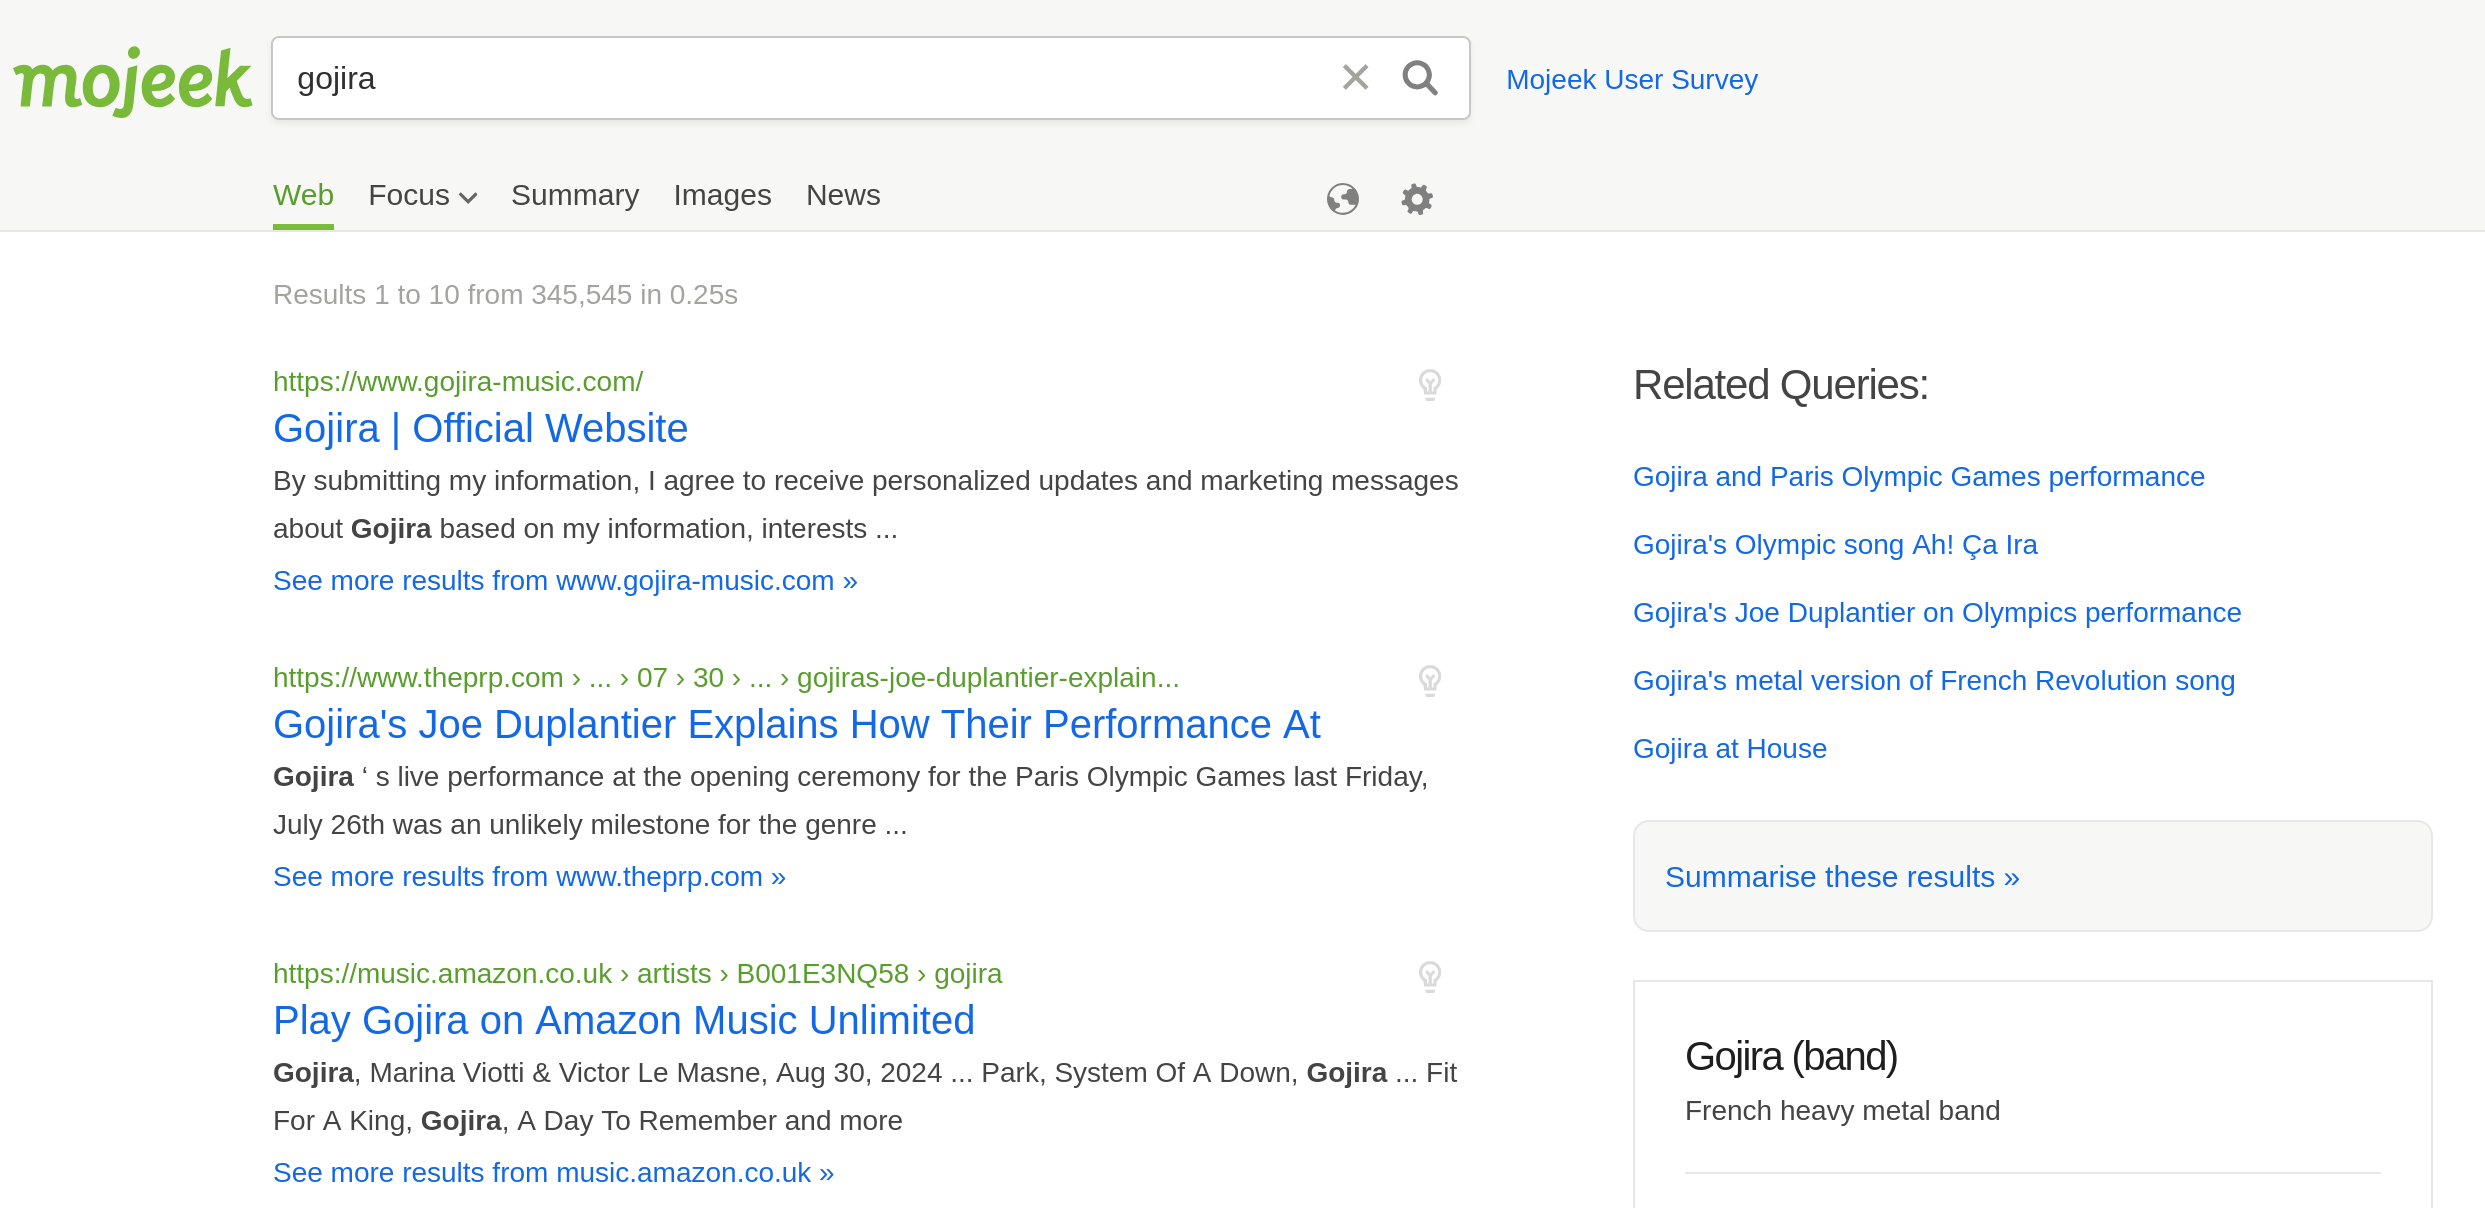The width and height of the screenshot is (2485, 1208).
Task: Open Gojira | Official Website result
Action: coord(480,429)
